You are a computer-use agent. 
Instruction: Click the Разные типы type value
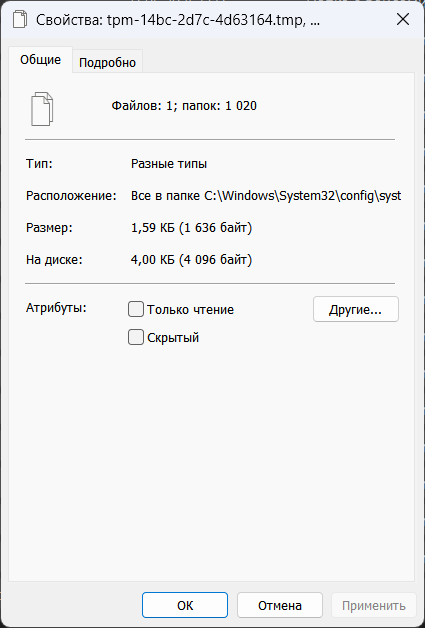[x=169, y=164]
